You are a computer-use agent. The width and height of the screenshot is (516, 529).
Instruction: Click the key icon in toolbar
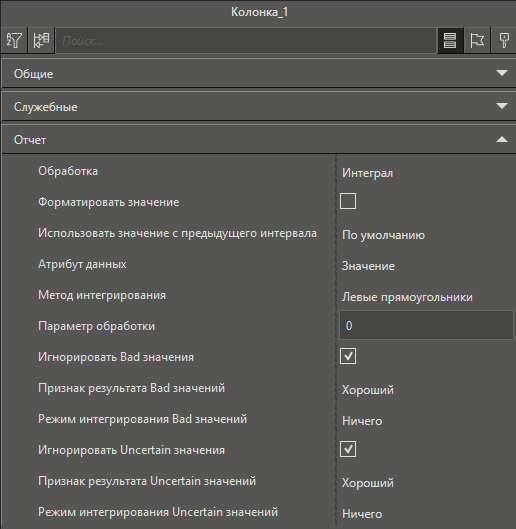coord(504,40)
